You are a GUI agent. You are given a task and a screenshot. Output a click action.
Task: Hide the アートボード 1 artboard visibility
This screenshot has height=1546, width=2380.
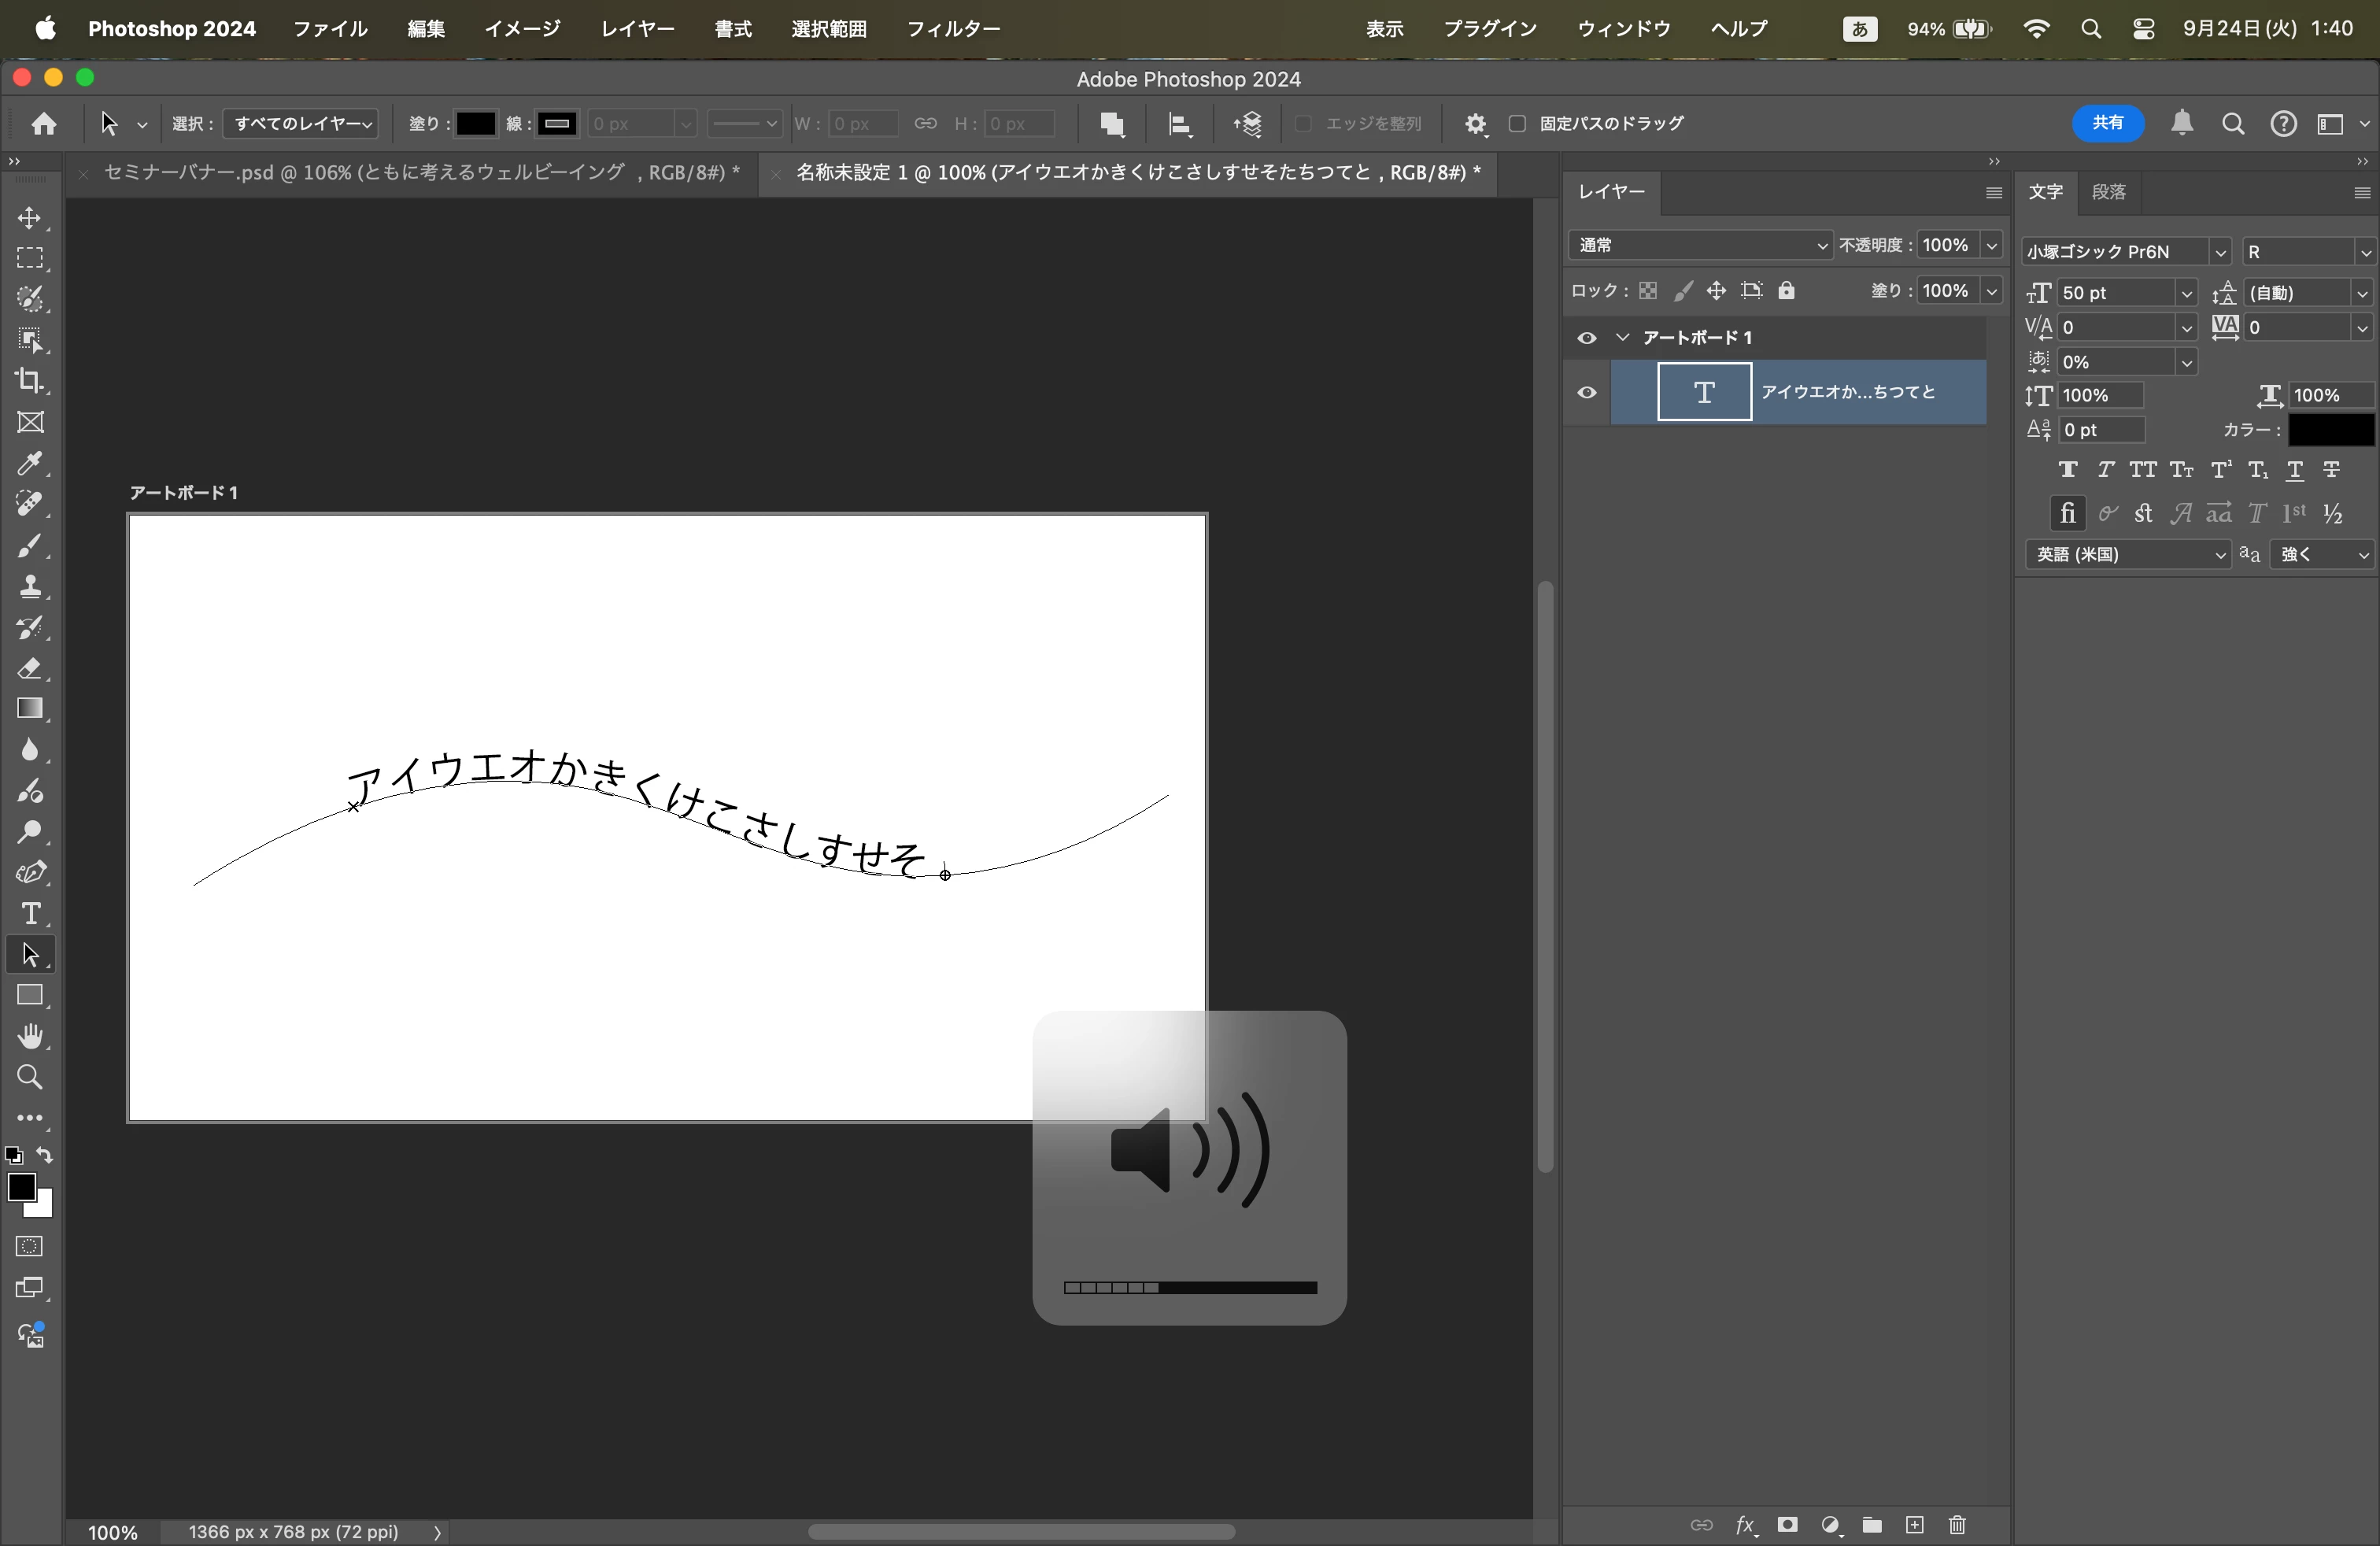point(1587,338)
